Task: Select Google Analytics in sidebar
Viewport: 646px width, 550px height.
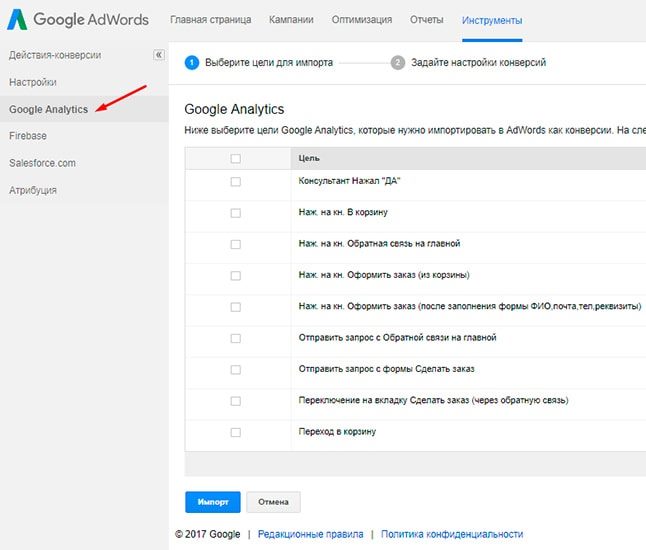Action: pos(48,110)
